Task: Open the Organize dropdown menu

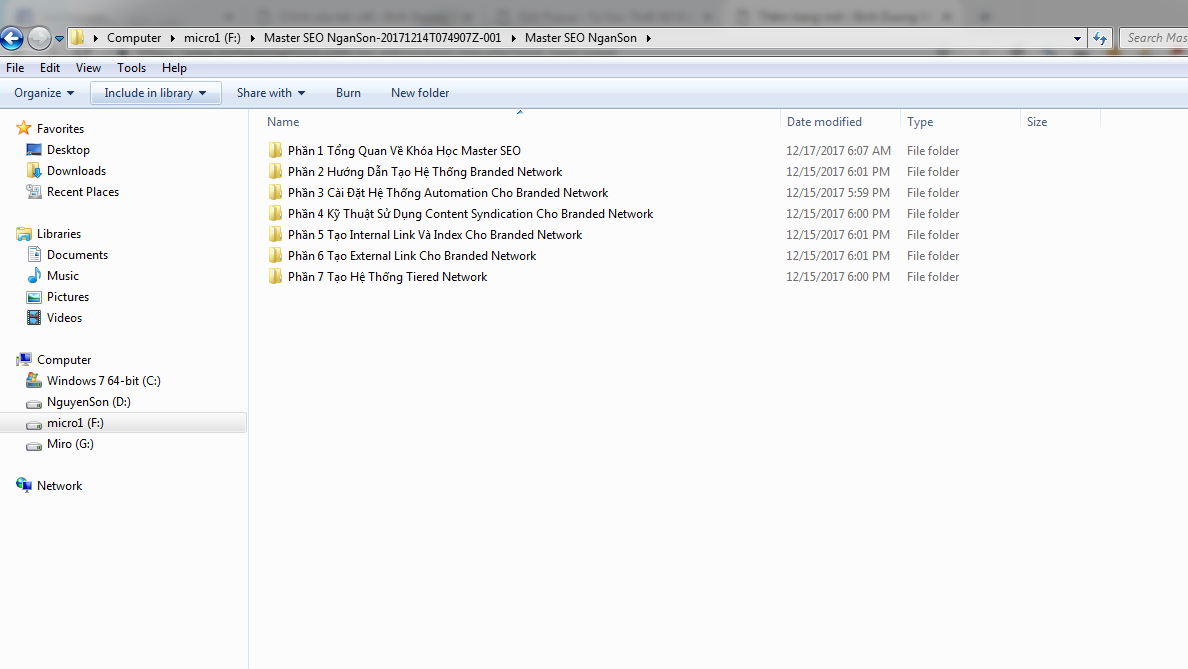Action: (x=44, y=92)
